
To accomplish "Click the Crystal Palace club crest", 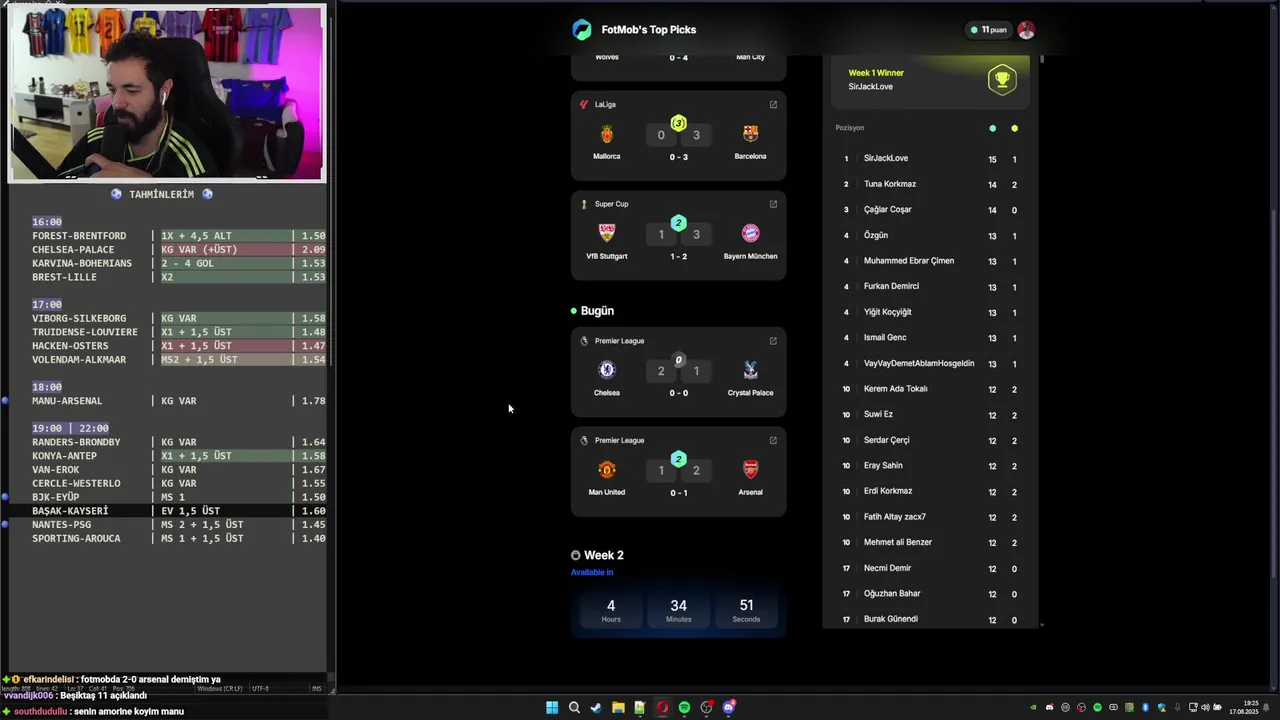I will tap(750, 370).
